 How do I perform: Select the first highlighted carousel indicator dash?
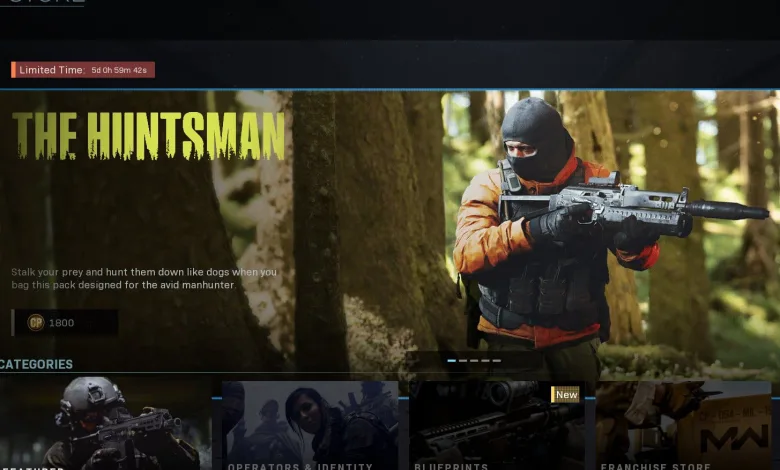tap(452, 360)
